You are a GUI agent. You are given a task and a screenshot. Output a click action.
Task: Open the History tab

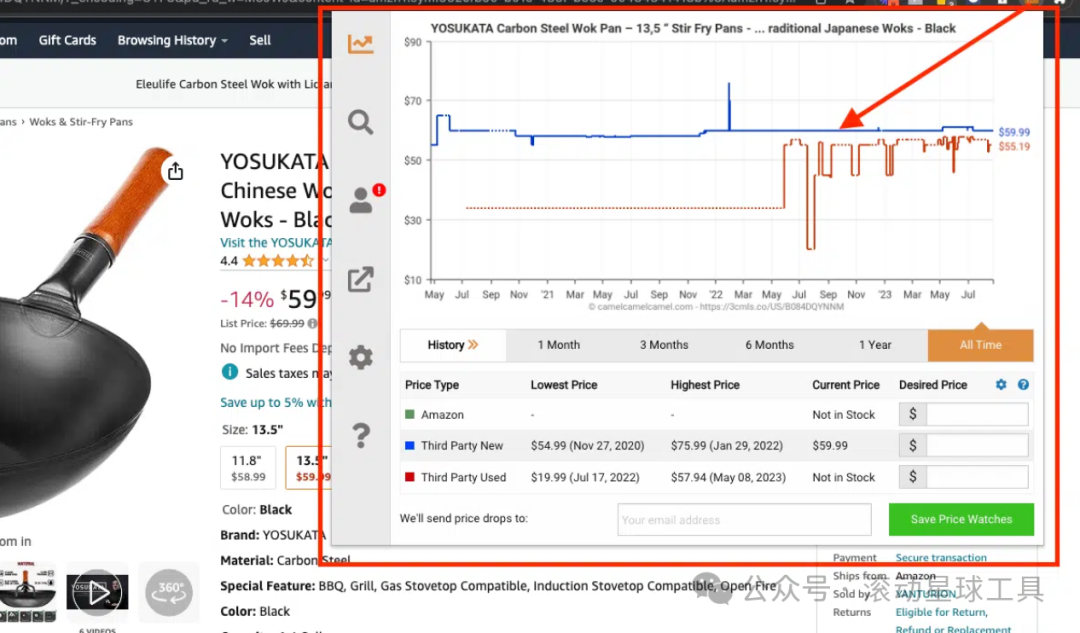point(453,345)
